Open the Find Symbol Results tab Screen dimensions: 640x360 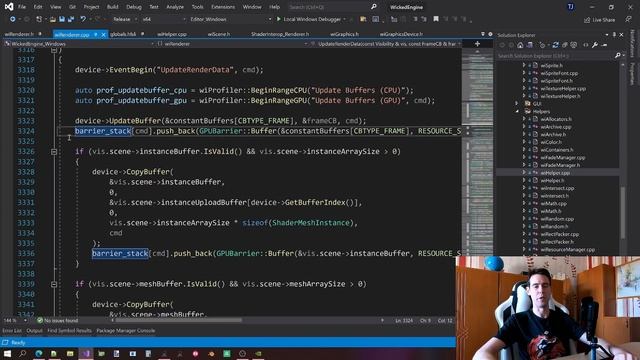pyautogui.click(x=69, y=331)
